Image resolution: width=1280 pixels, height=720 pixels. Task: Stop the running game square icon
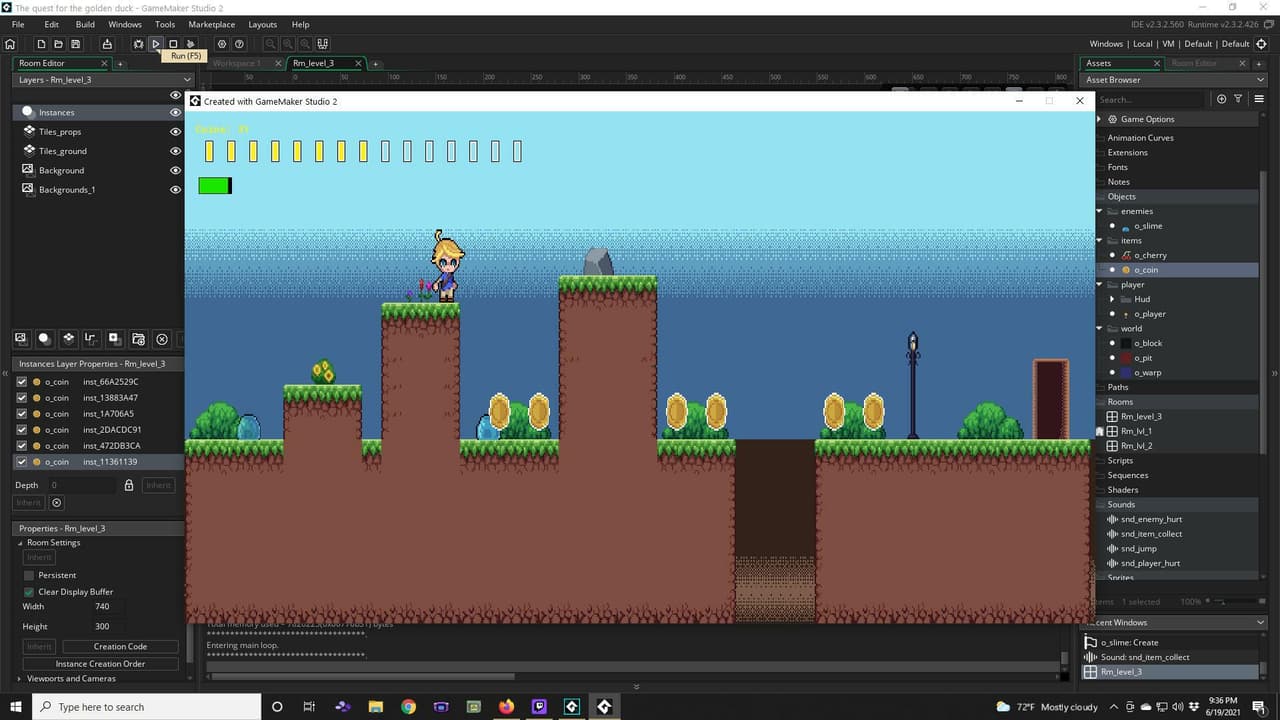(173, 44)
